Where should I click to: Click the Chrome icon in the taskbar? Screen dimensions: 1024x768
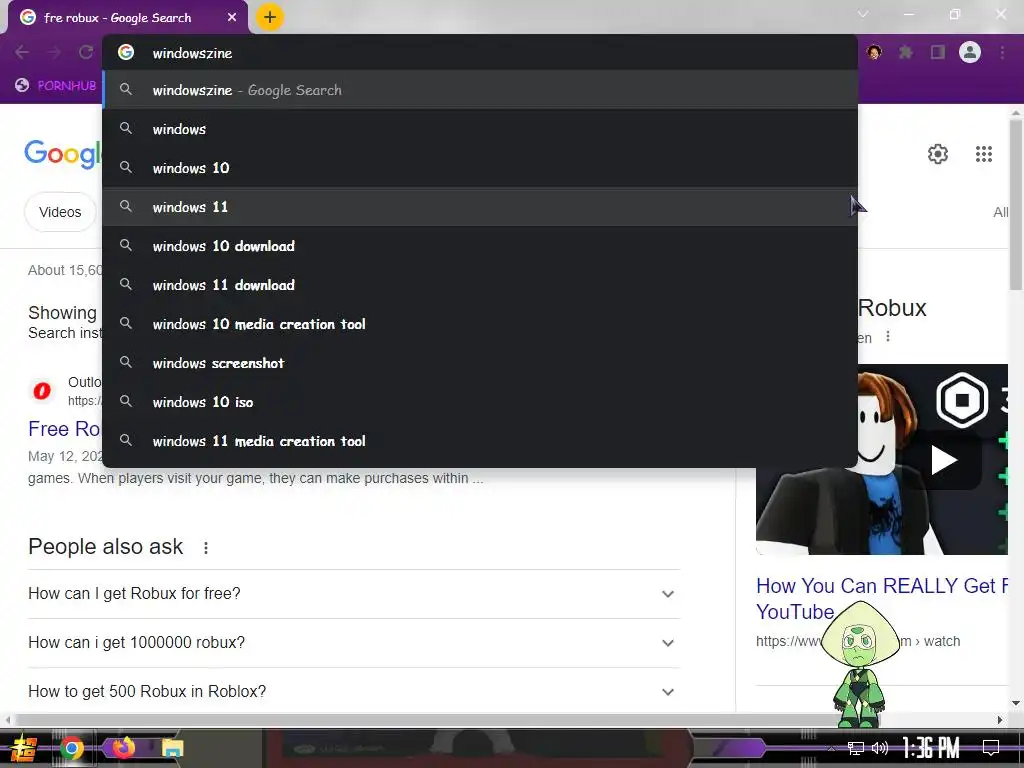click(x=72, y=748)
